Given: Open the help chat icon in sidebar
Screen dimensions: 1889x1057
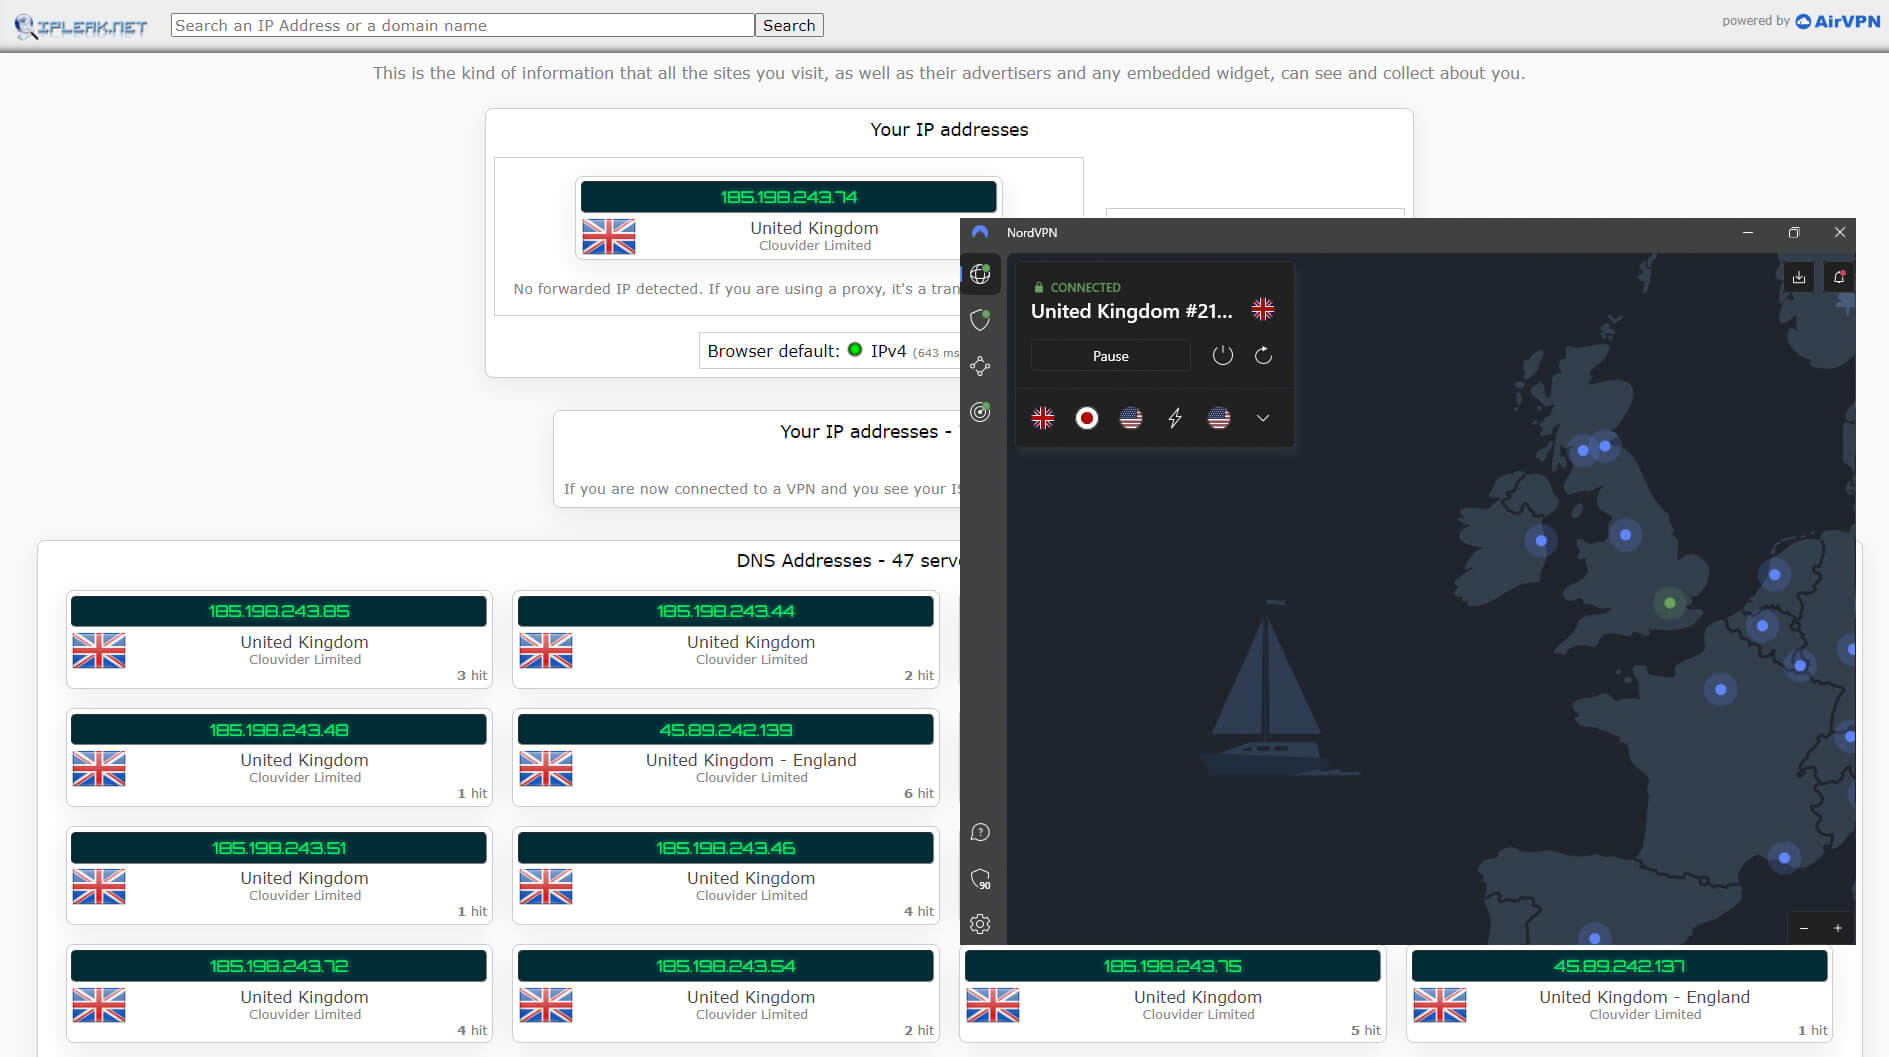Looking at the screenshot, I should 980,832.
